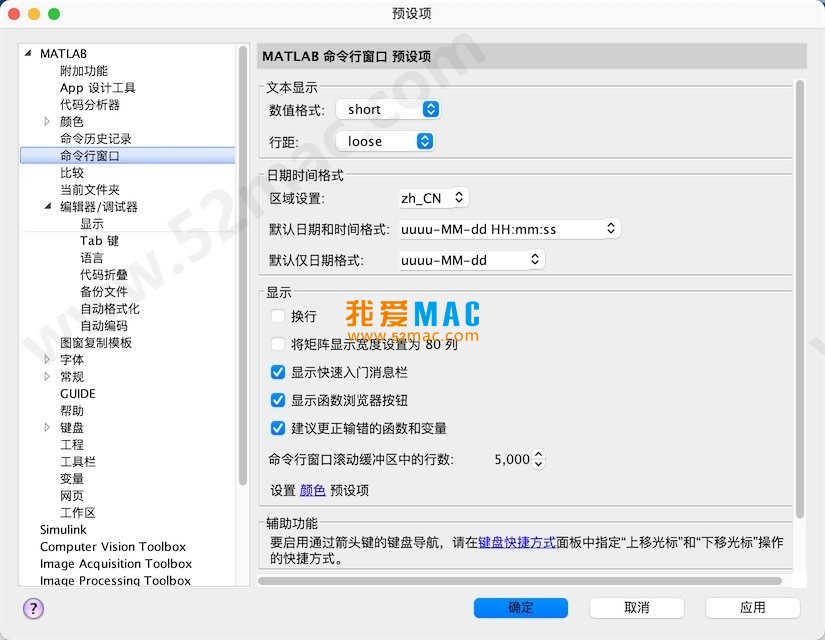Select 网页 in the tree
825x640 pixels.
click(72, 496)
